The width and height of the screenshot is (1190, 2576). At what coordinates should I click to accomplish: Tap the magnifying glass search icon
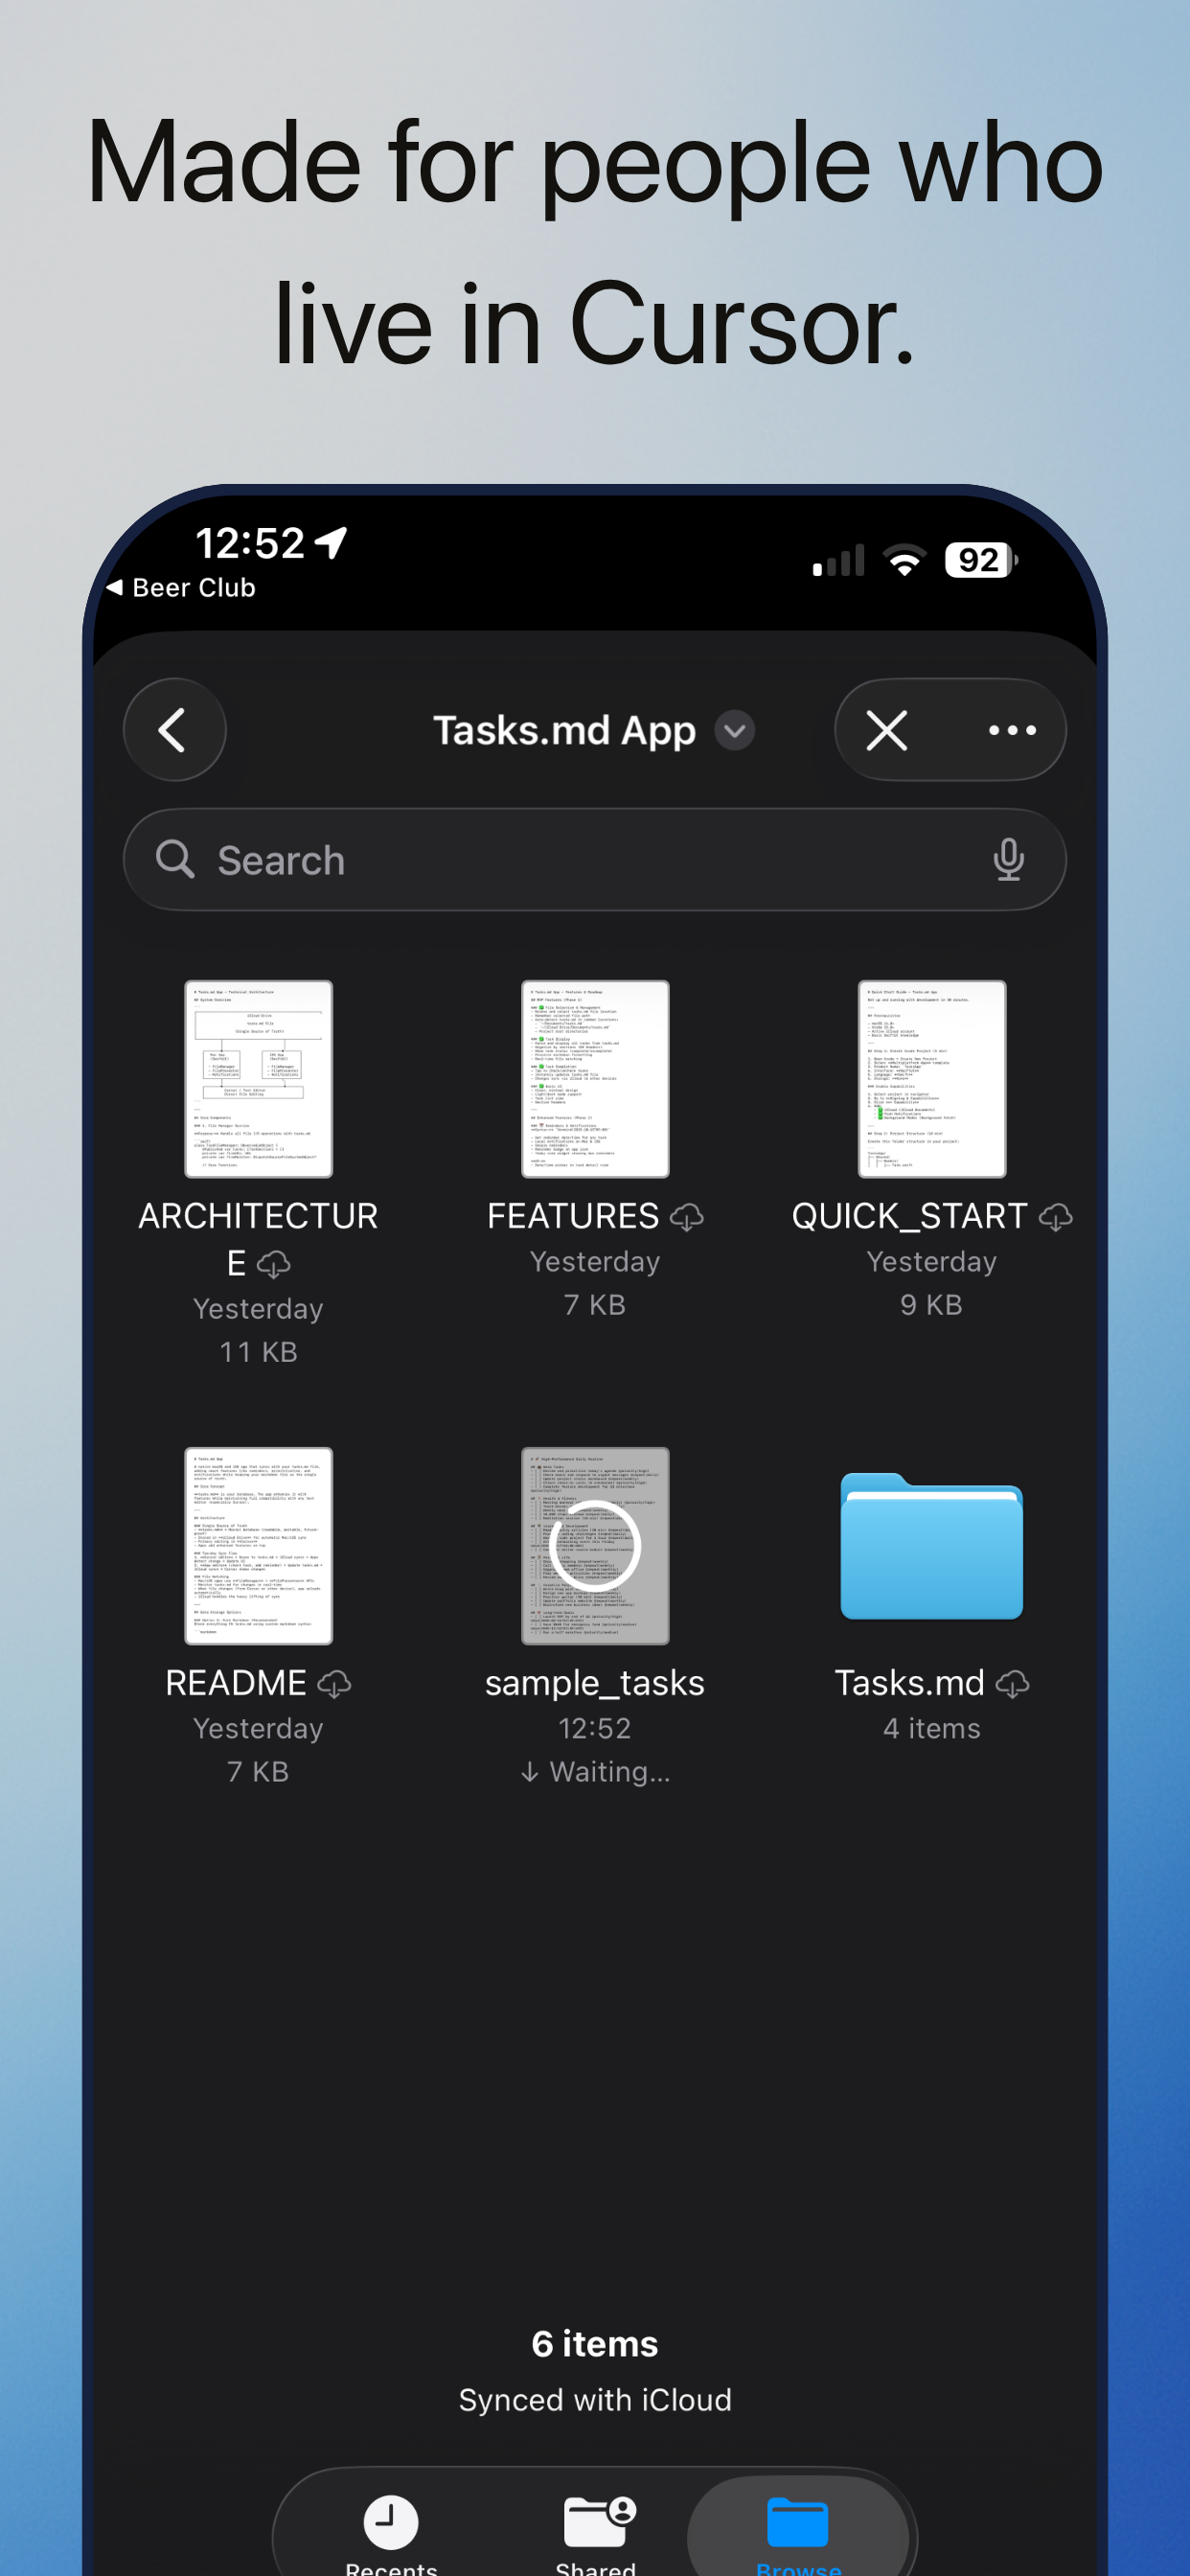(x=175, y=859)
